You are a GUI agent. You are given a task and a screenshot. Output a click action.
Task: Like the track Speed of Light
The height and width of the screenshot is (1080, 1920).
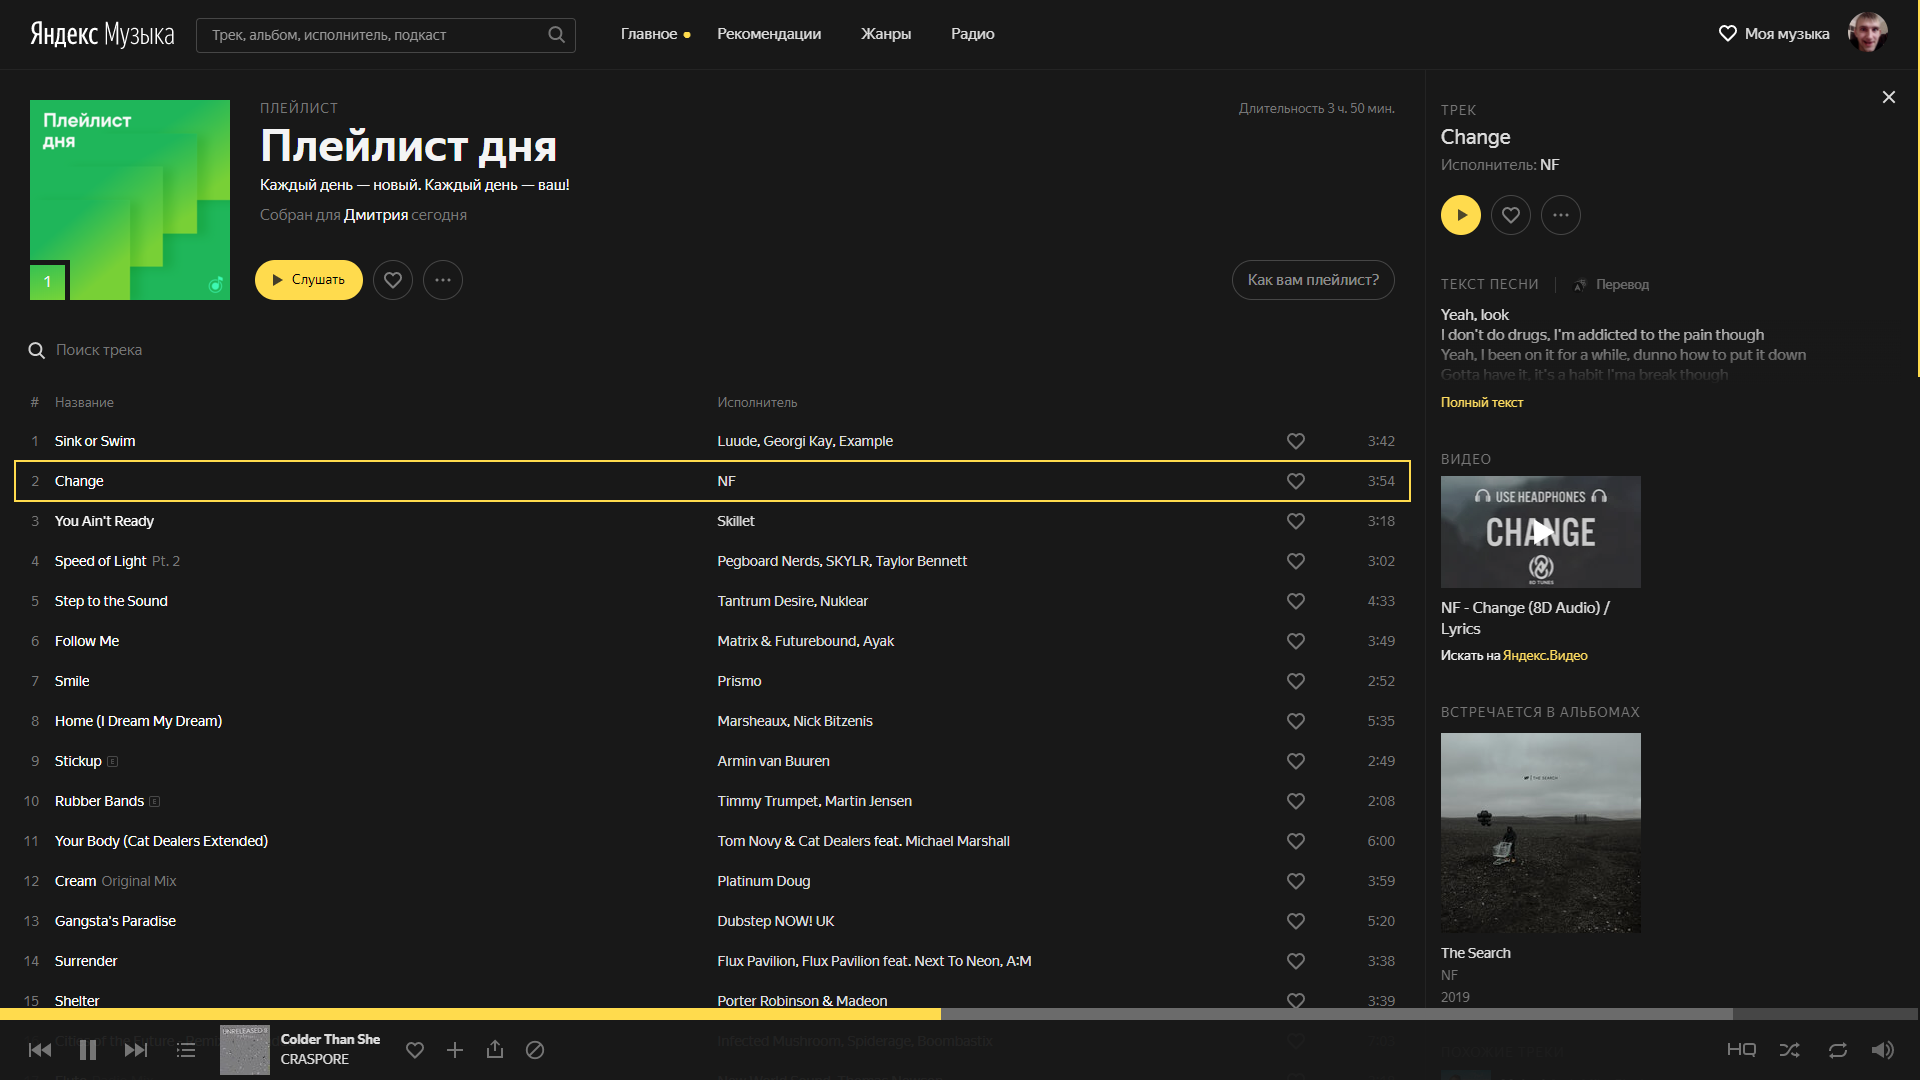pos(1296,561)
